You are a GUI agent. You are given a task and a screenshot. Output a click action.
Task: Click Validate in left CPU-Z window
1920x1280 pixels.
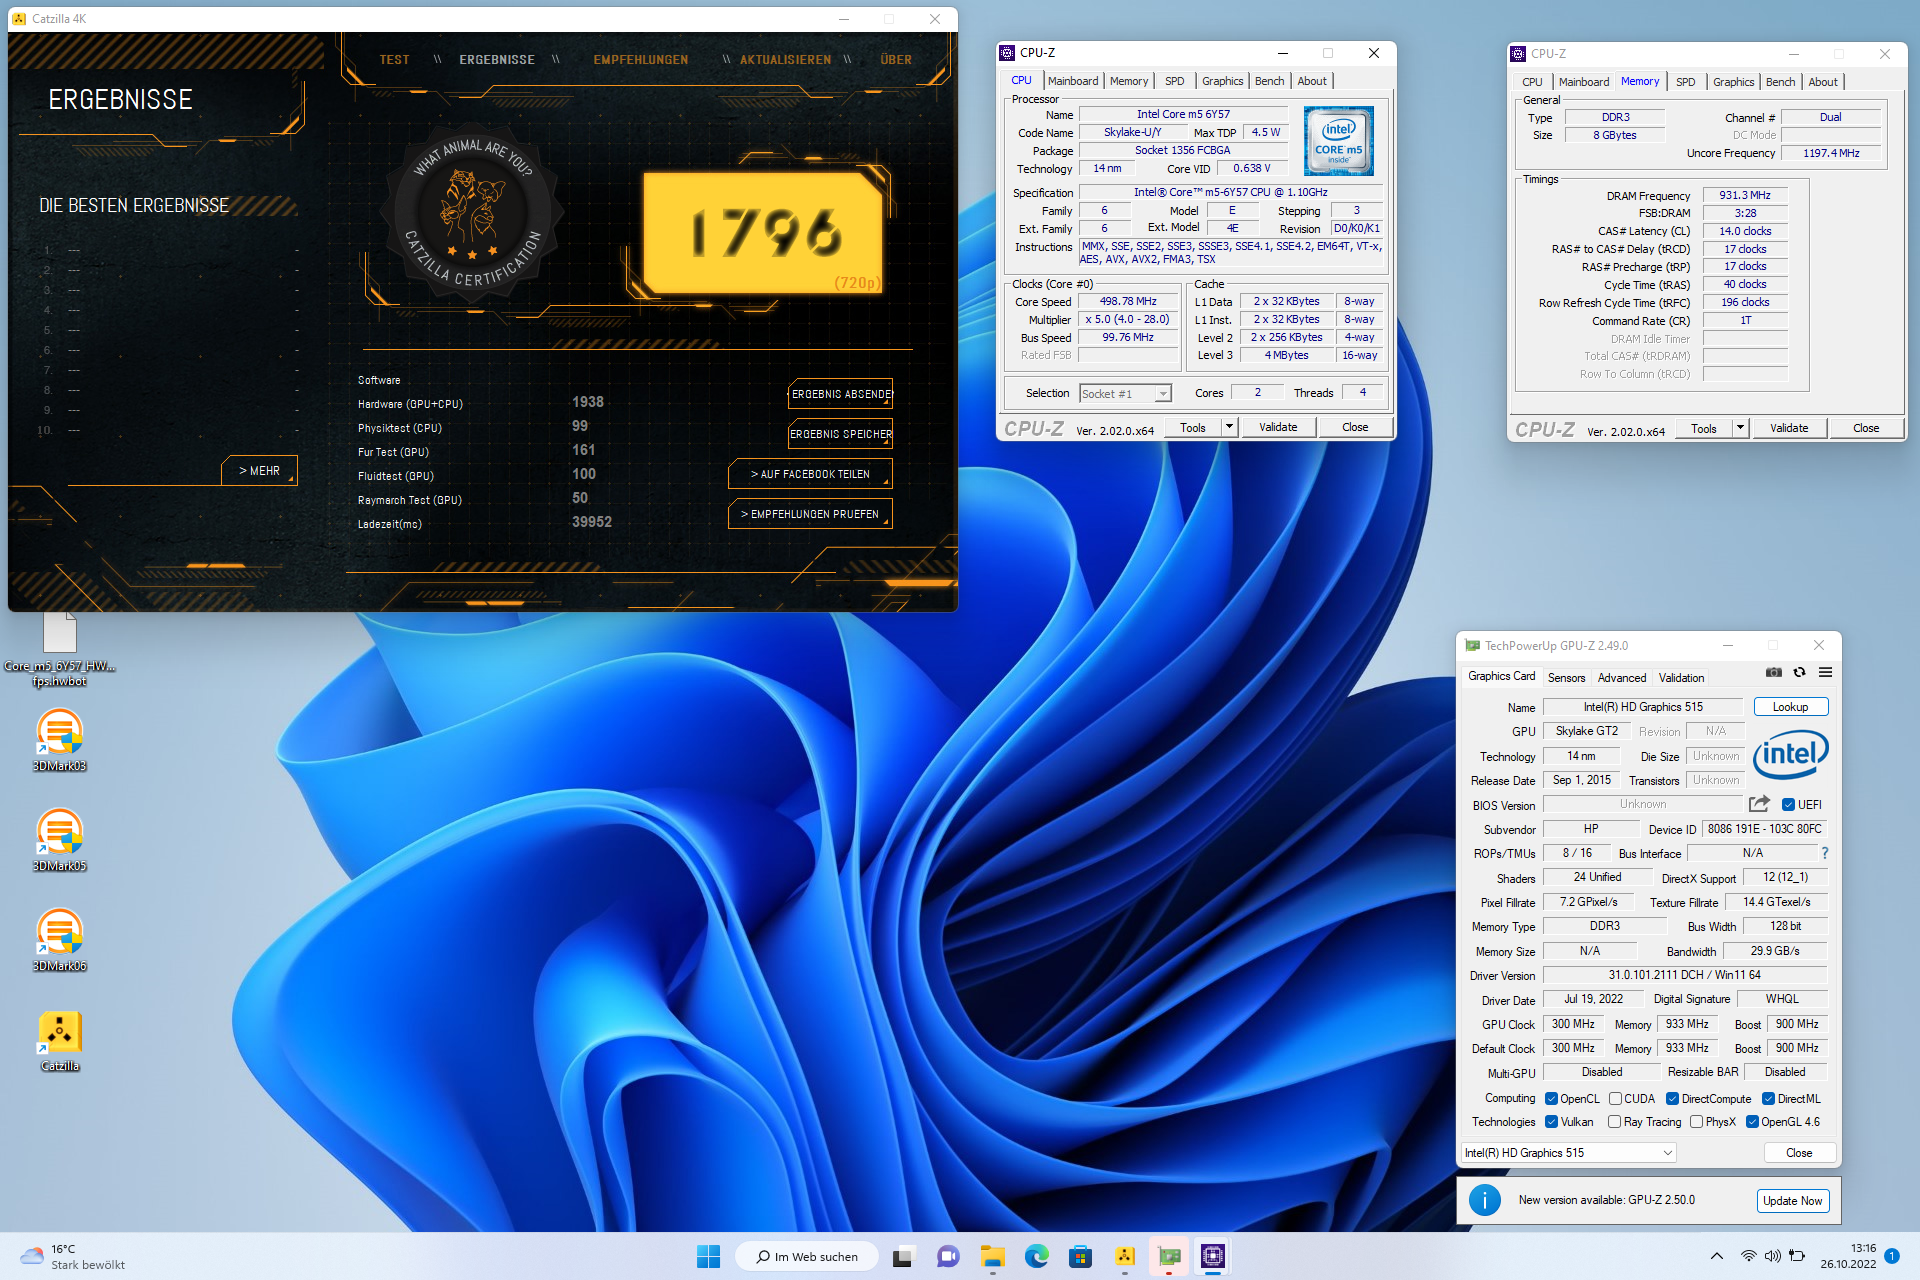(x=1278, y=427)
